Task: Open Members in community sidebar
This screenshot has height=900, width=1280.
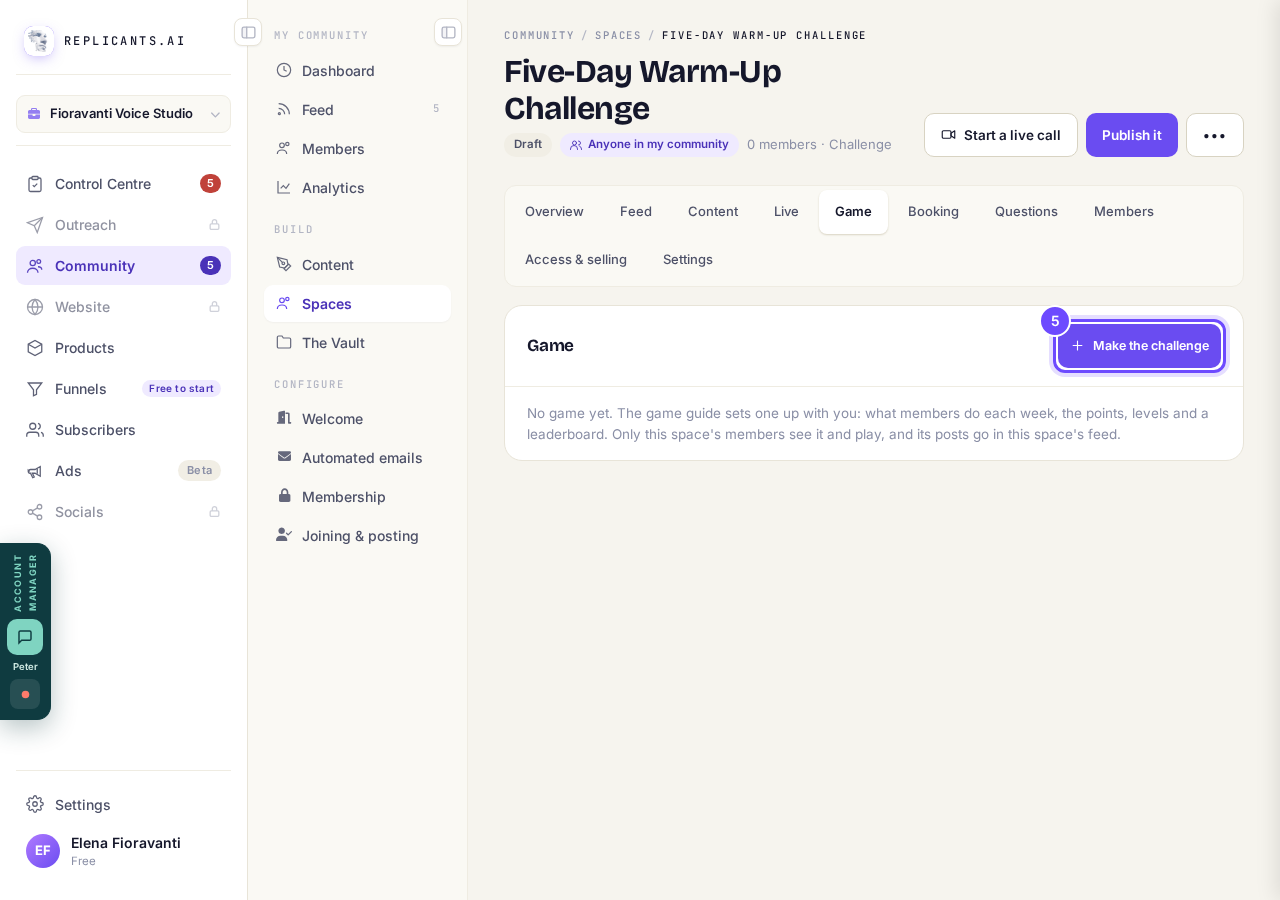Action: pos(357,149)
